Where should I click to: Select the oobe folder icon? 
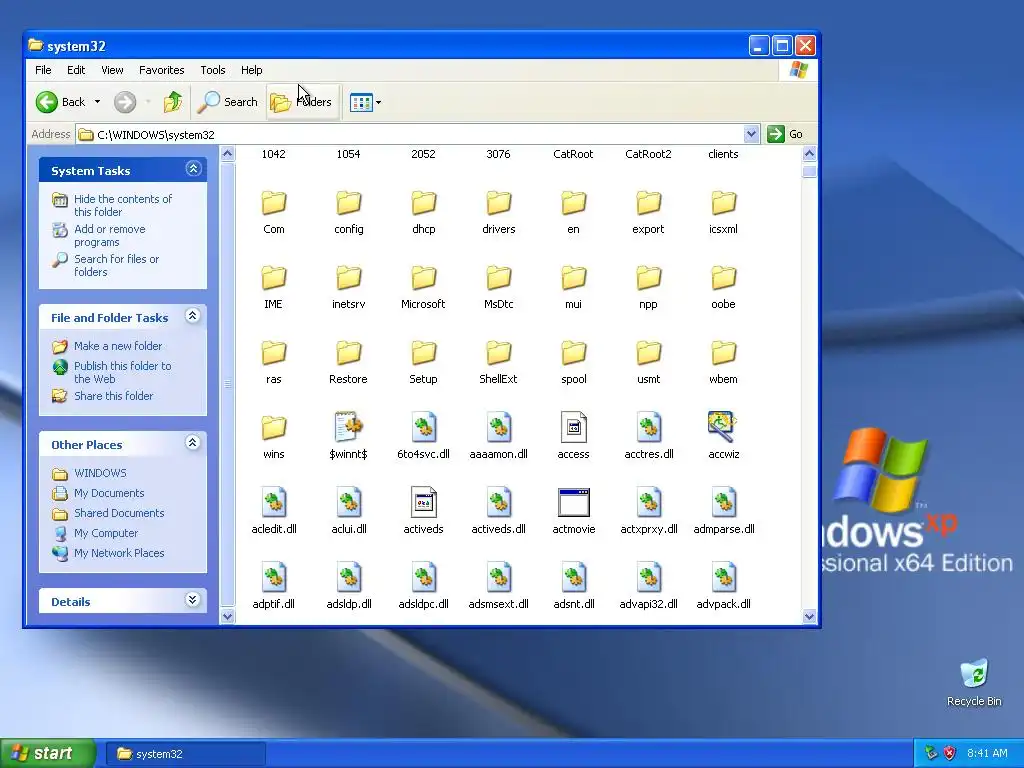pos(724,278)
